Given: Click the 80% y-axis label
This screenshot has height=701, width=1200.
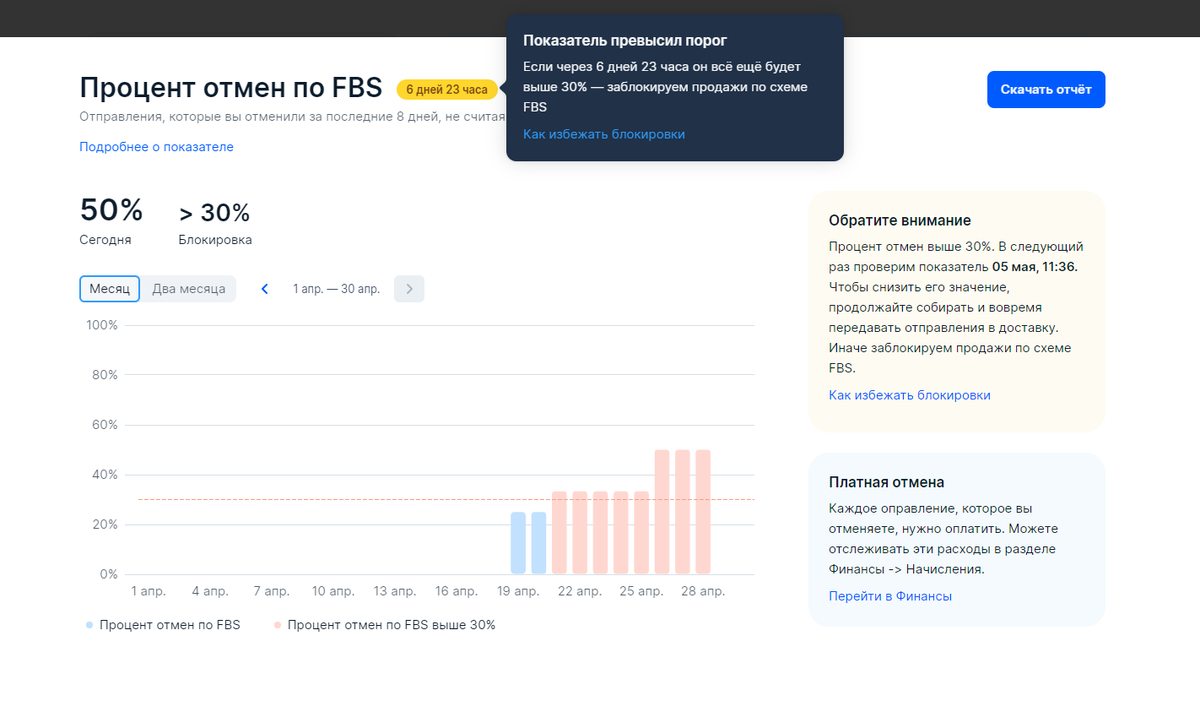Looking at the screenshot, I should (106, 375).
